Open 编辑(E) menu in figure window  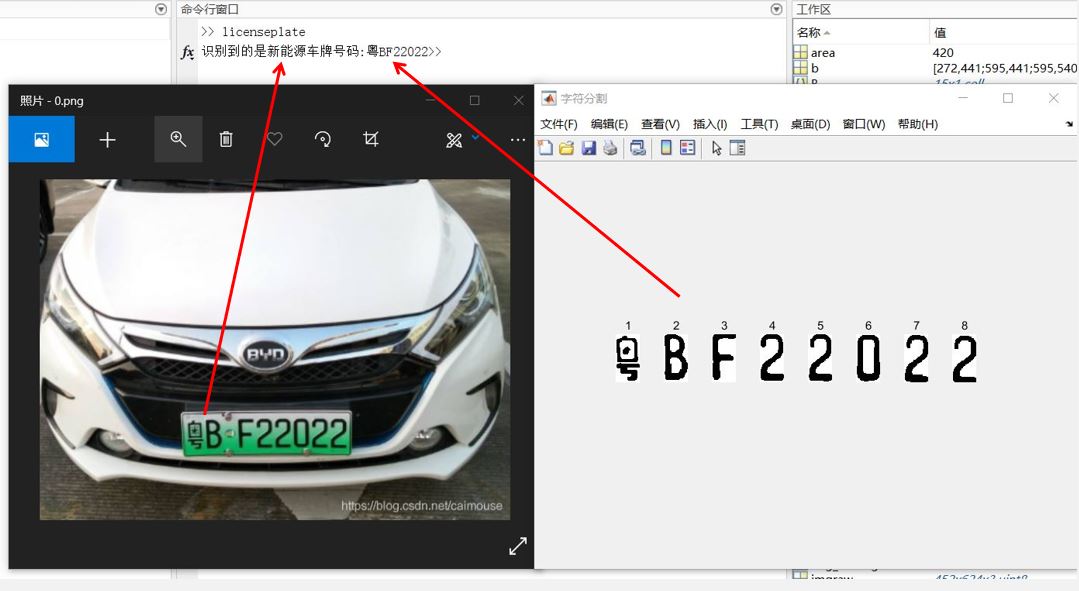point(609,125)
